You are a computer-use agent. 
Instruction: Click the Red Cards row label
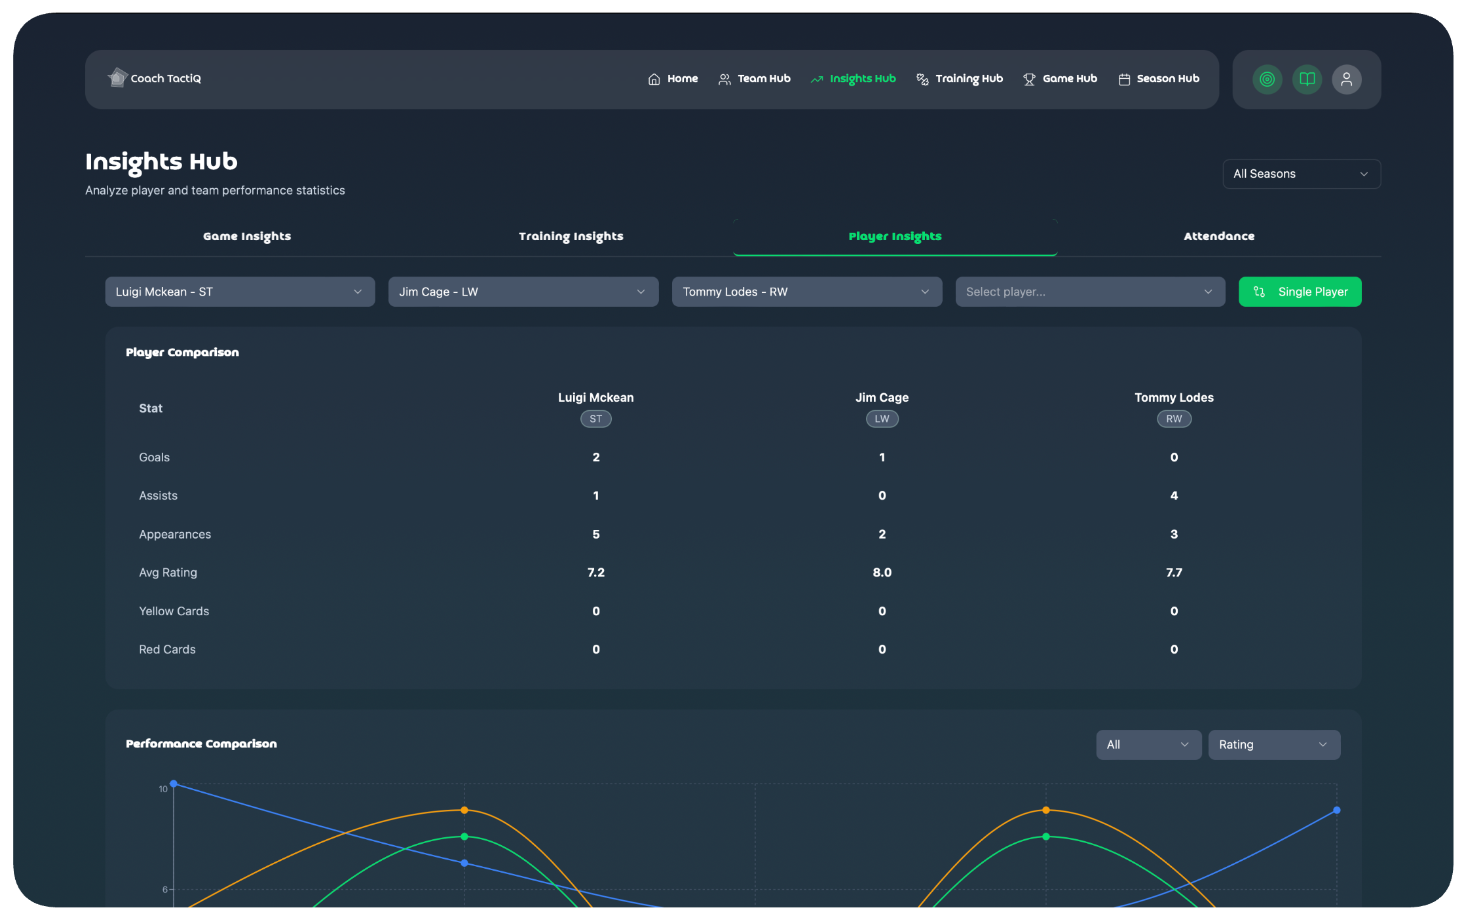click(167, 650)
